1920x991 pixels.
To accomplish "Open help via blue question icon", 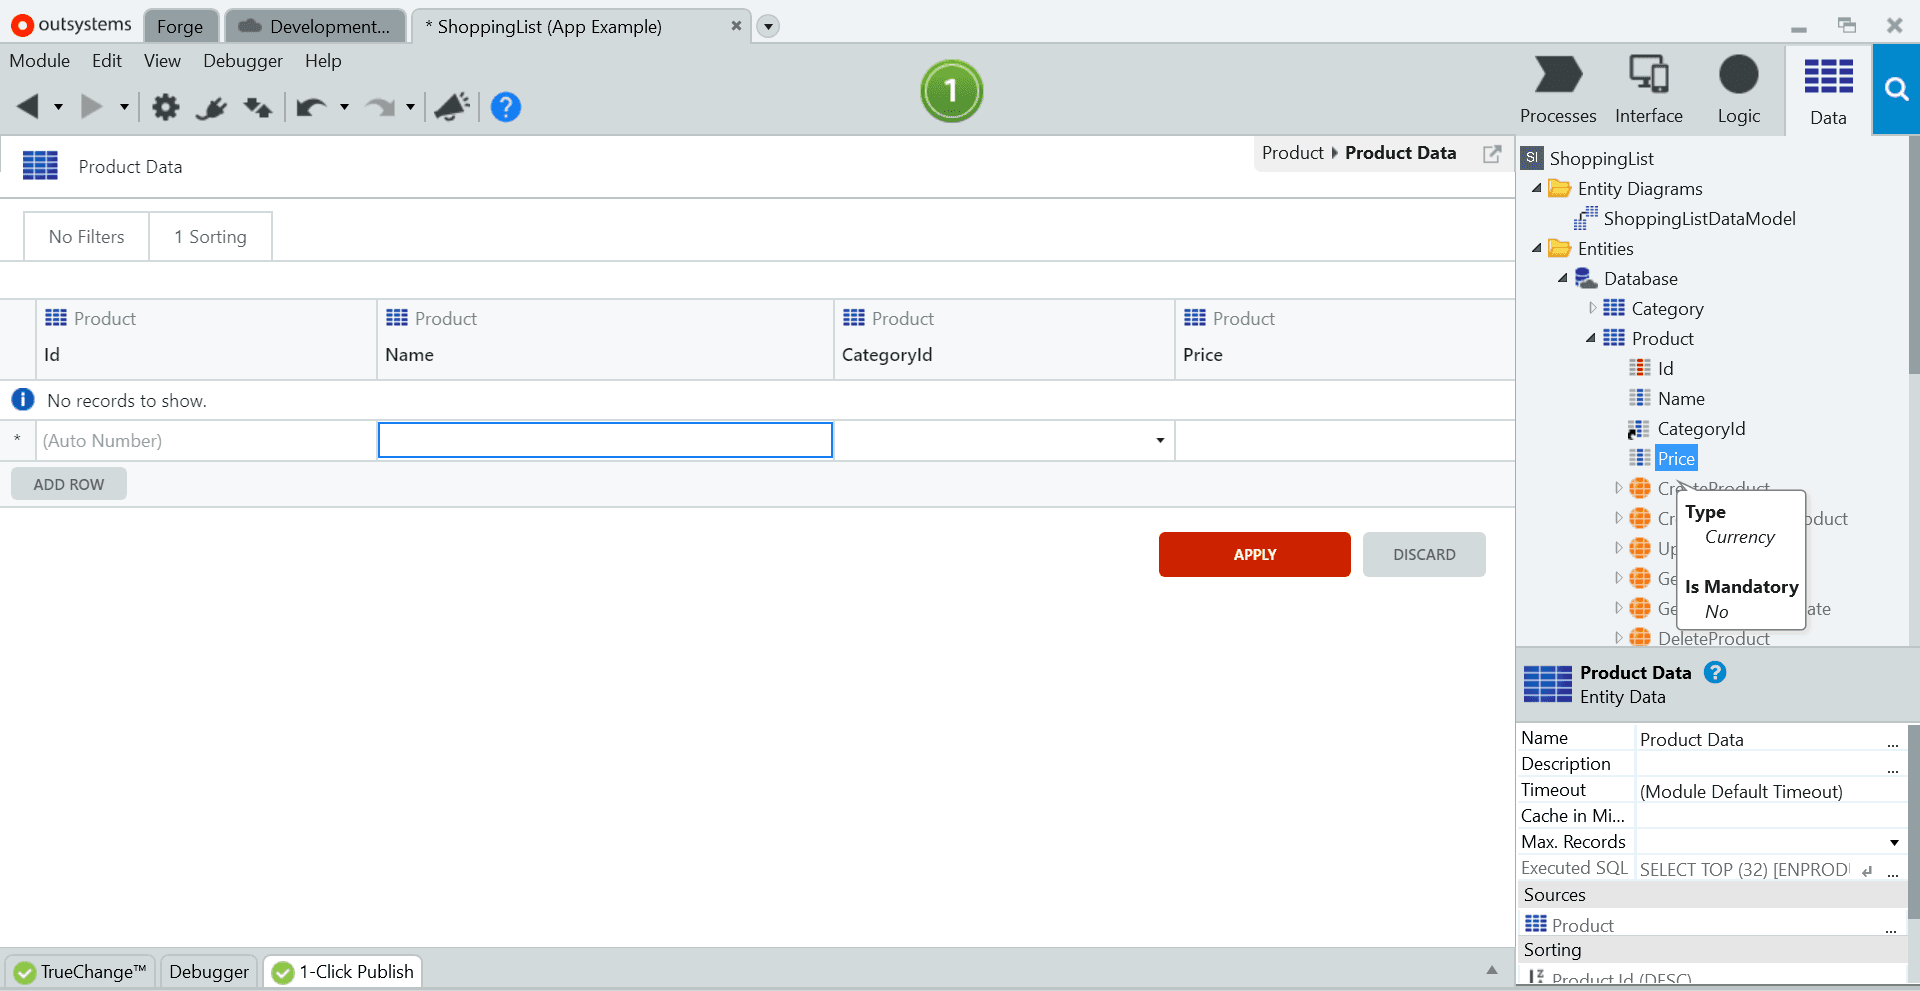I will (506, 107).
